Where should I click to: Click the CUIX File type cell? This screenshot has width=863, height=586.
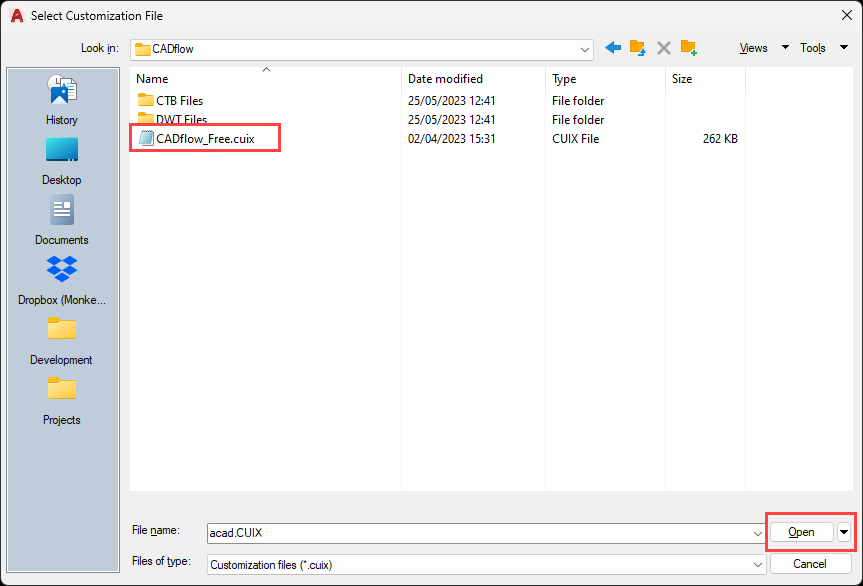pyautogui.click(x=576, y=139)
